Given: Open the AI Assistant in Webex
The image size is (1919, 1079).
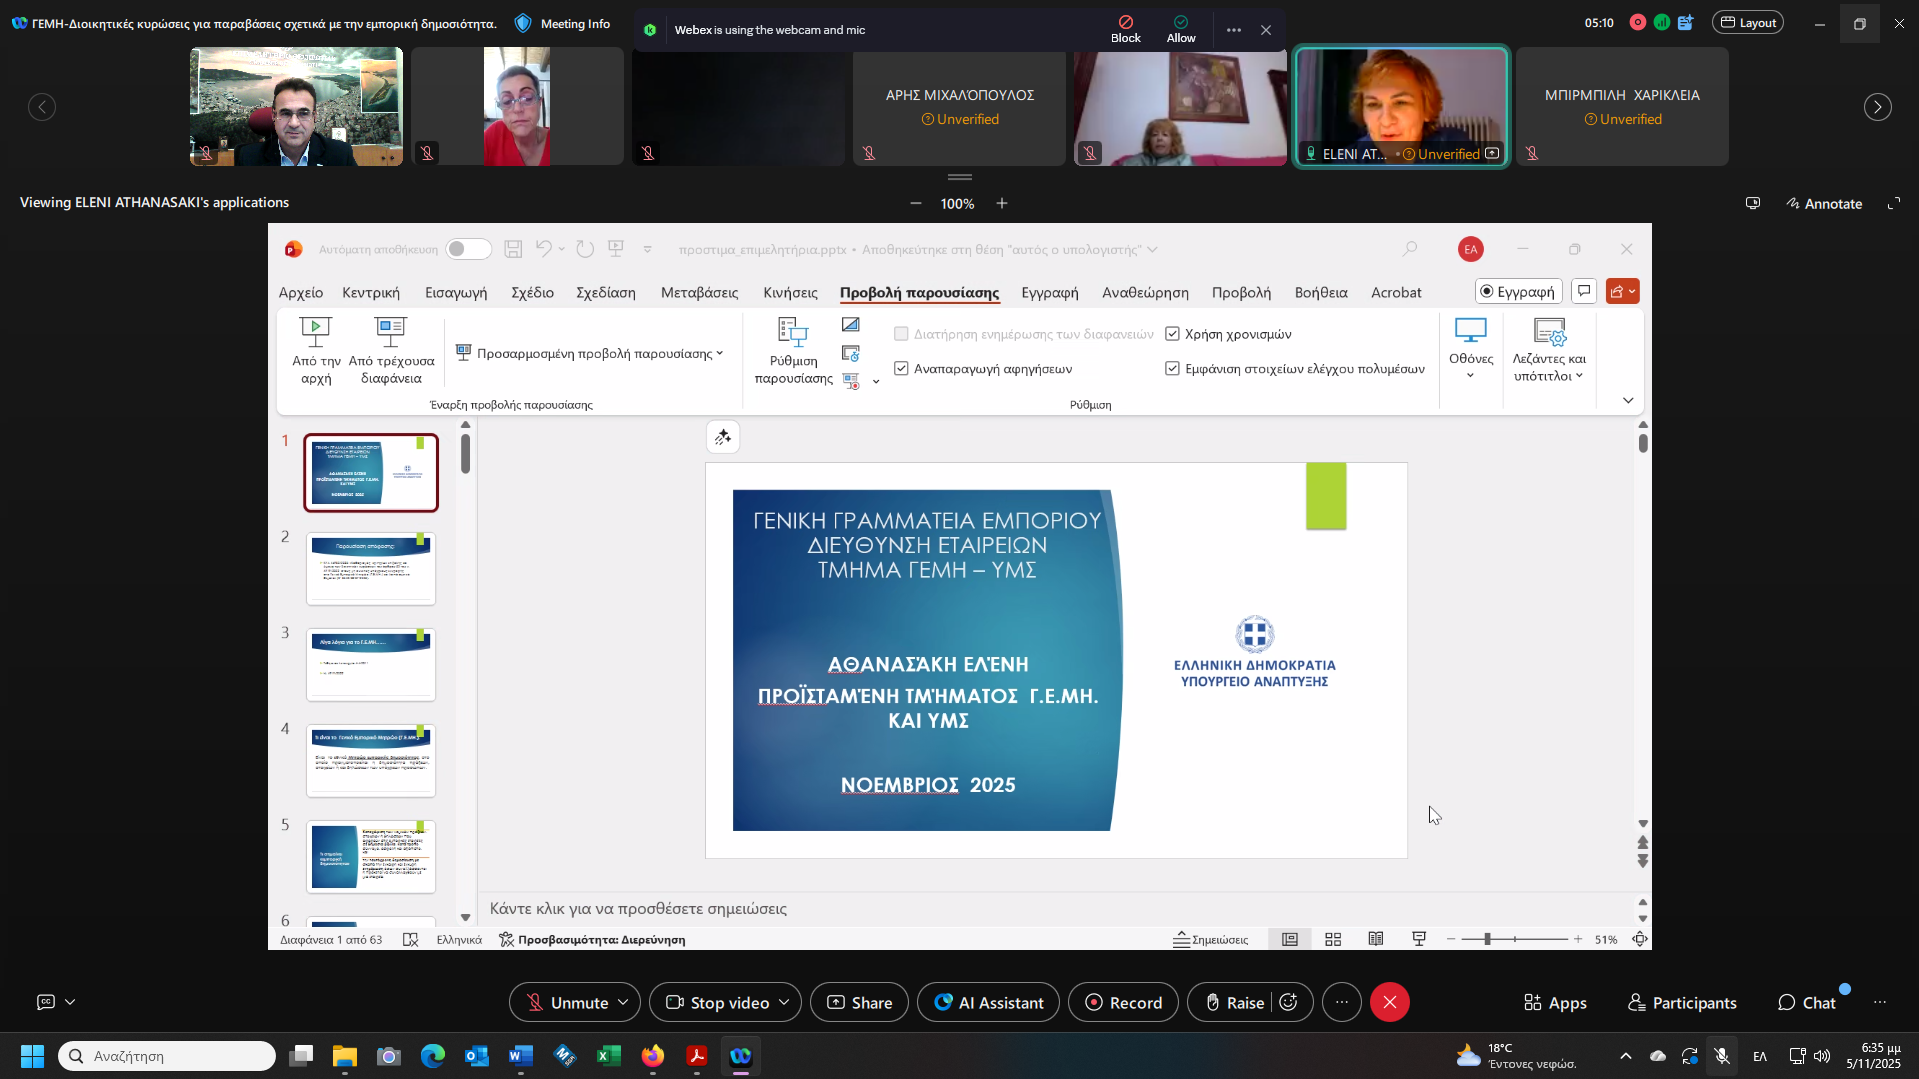Looking at the screenshot, I should (x=988, y=1002).
